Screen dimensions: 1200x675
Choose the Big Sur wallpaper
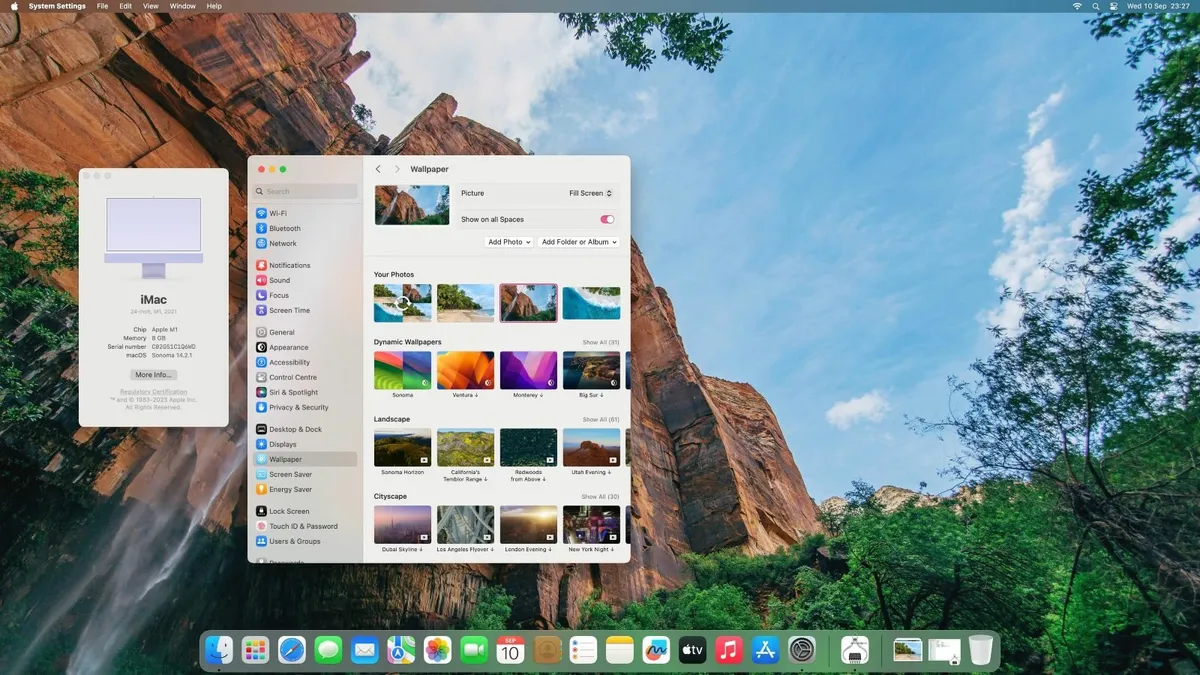(x=591, y=371)
